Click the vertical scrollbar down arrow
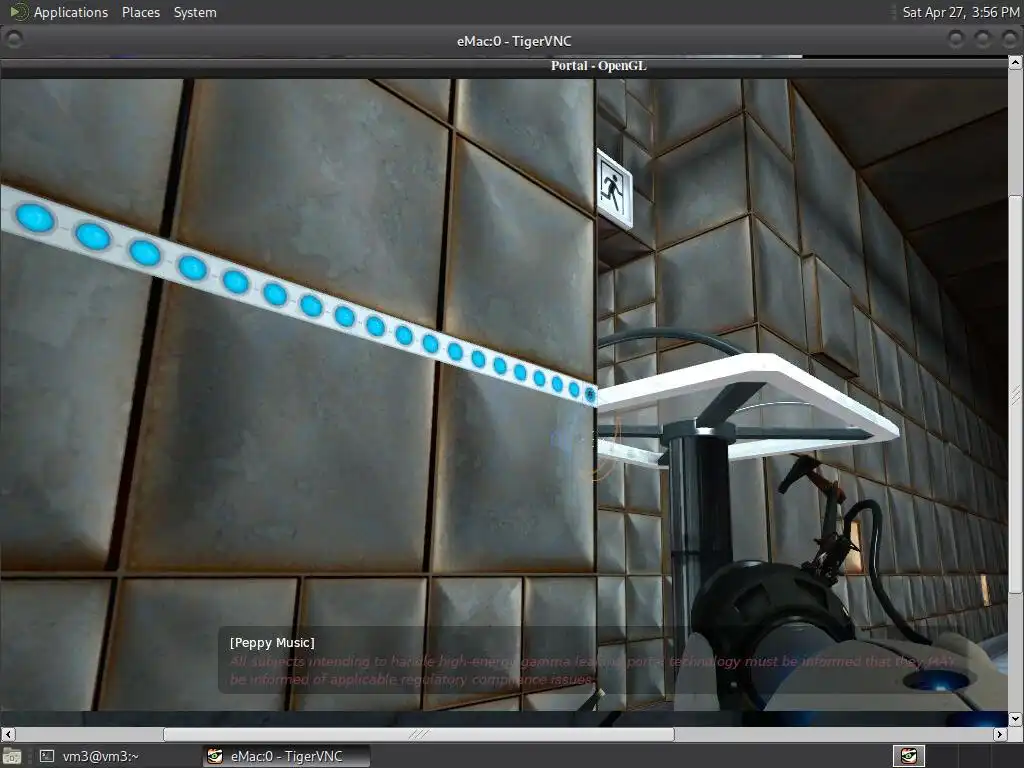Viewport: 1024px width, 768px height. (x=1015, y=718)
